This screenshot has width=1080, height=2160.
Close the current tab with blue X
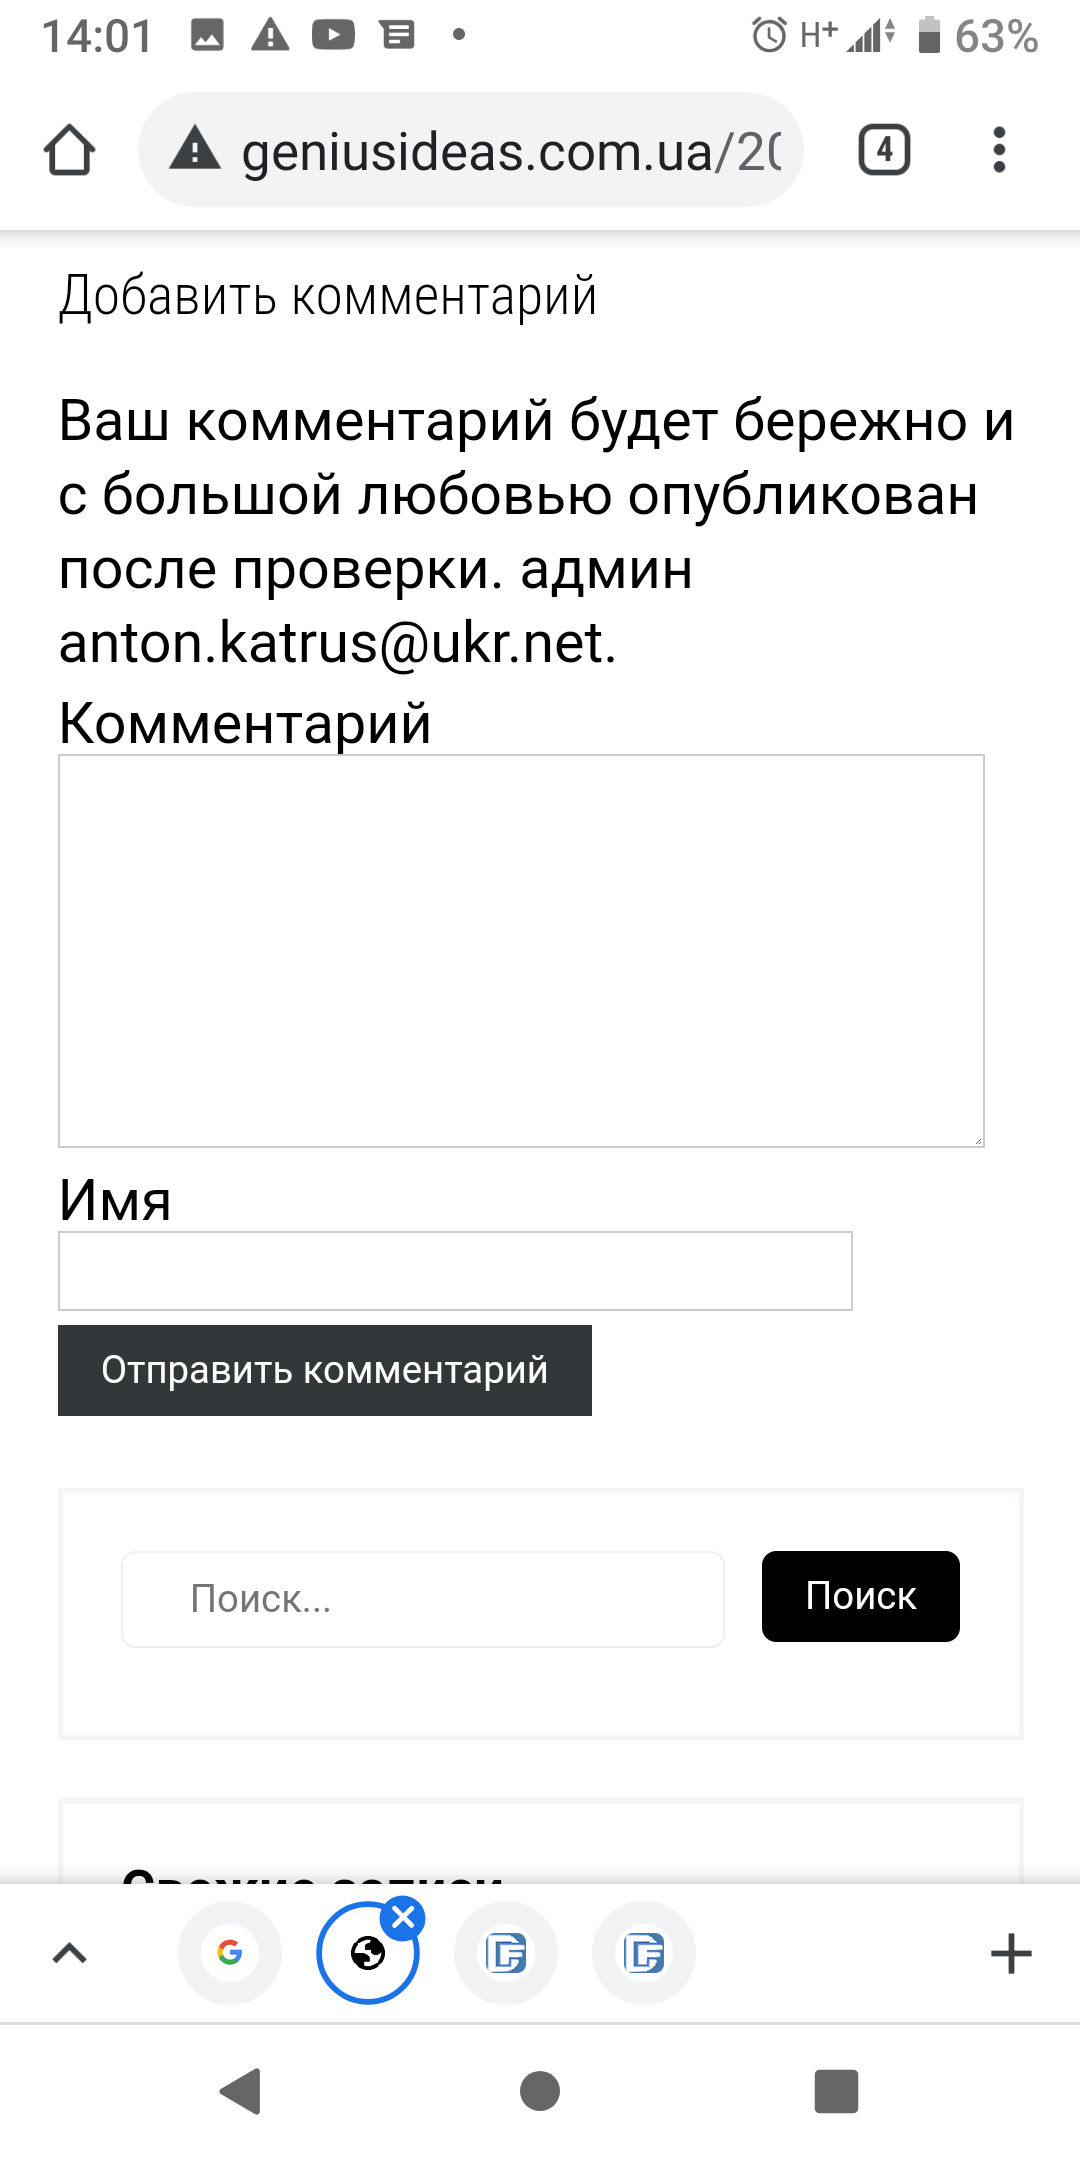[x=404, y=1918]
